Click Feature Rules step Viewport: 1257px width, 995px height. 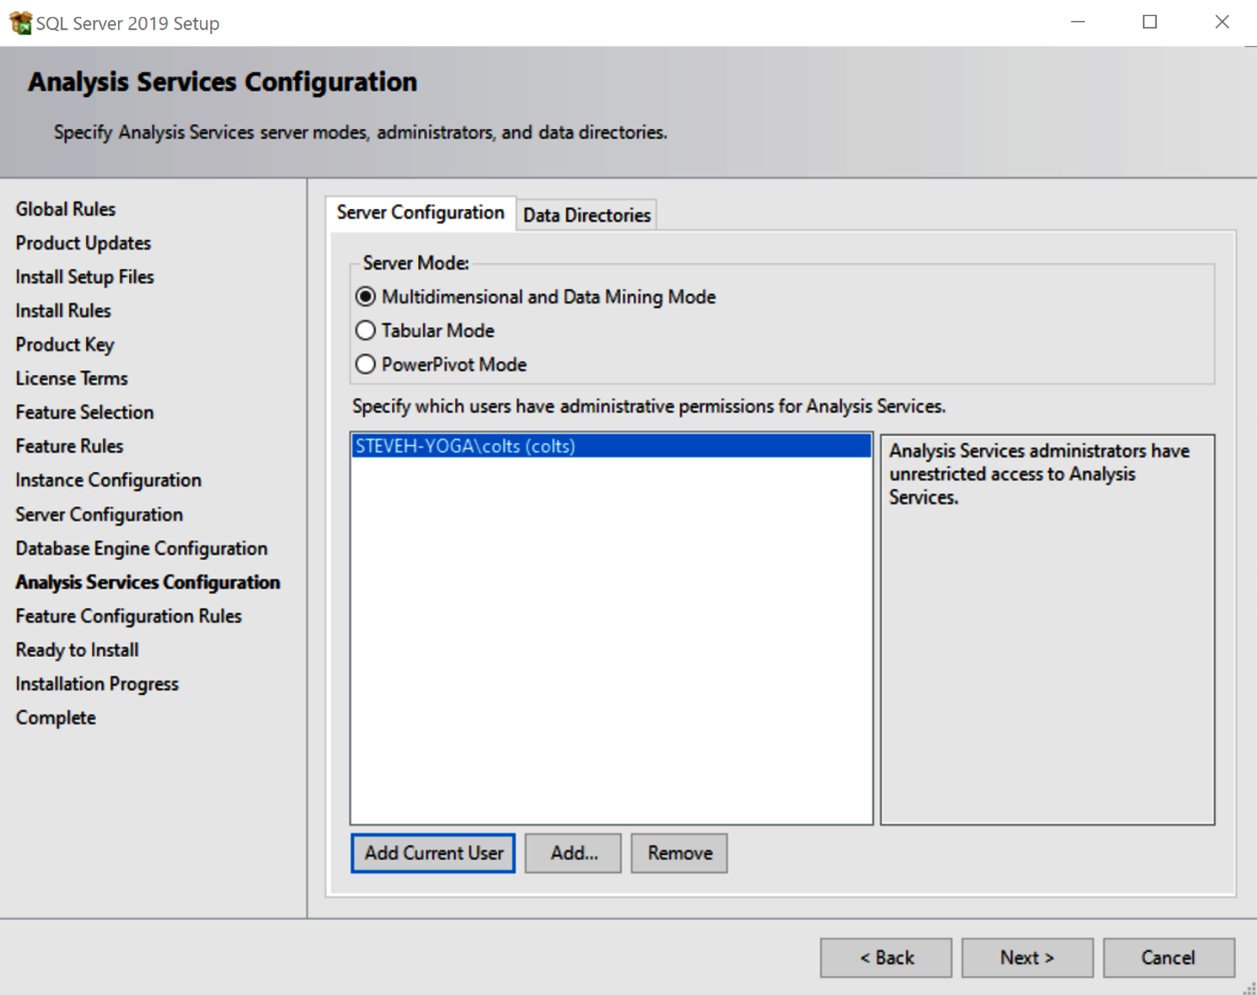(70, 446)
